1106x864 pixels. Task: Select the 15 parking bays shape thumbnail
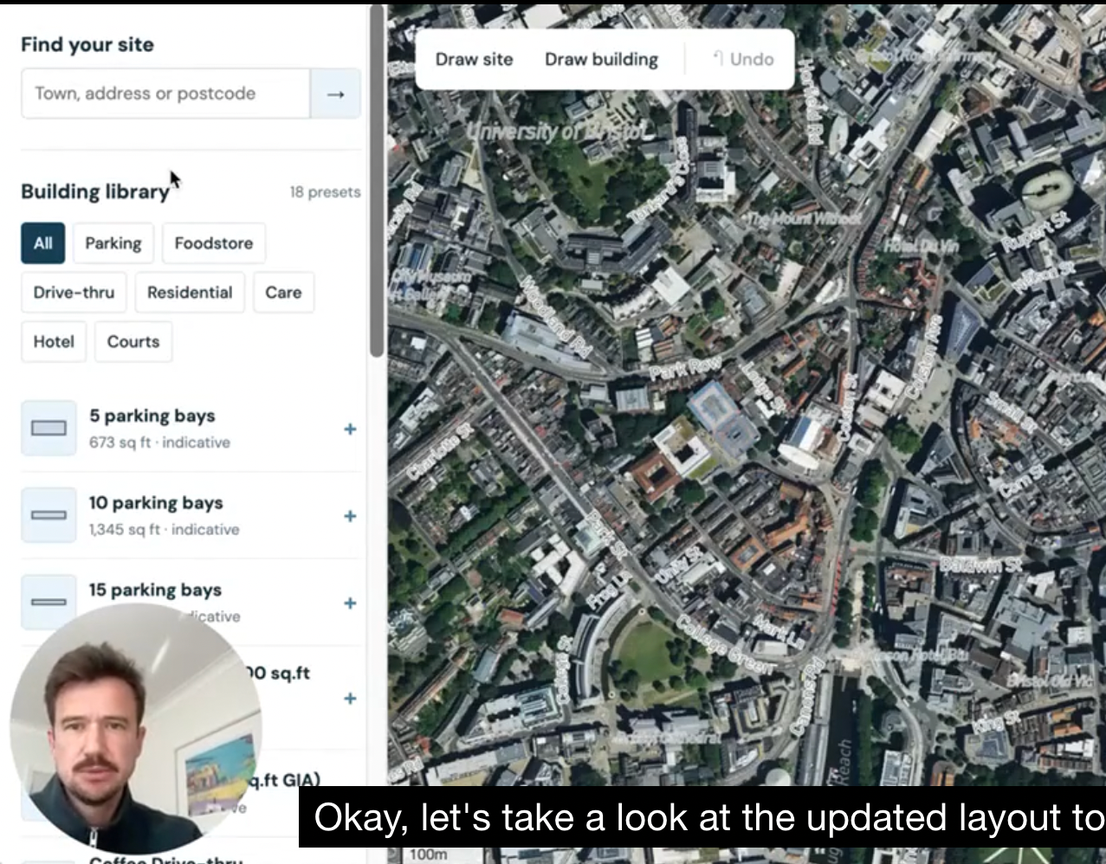[49, 602]
